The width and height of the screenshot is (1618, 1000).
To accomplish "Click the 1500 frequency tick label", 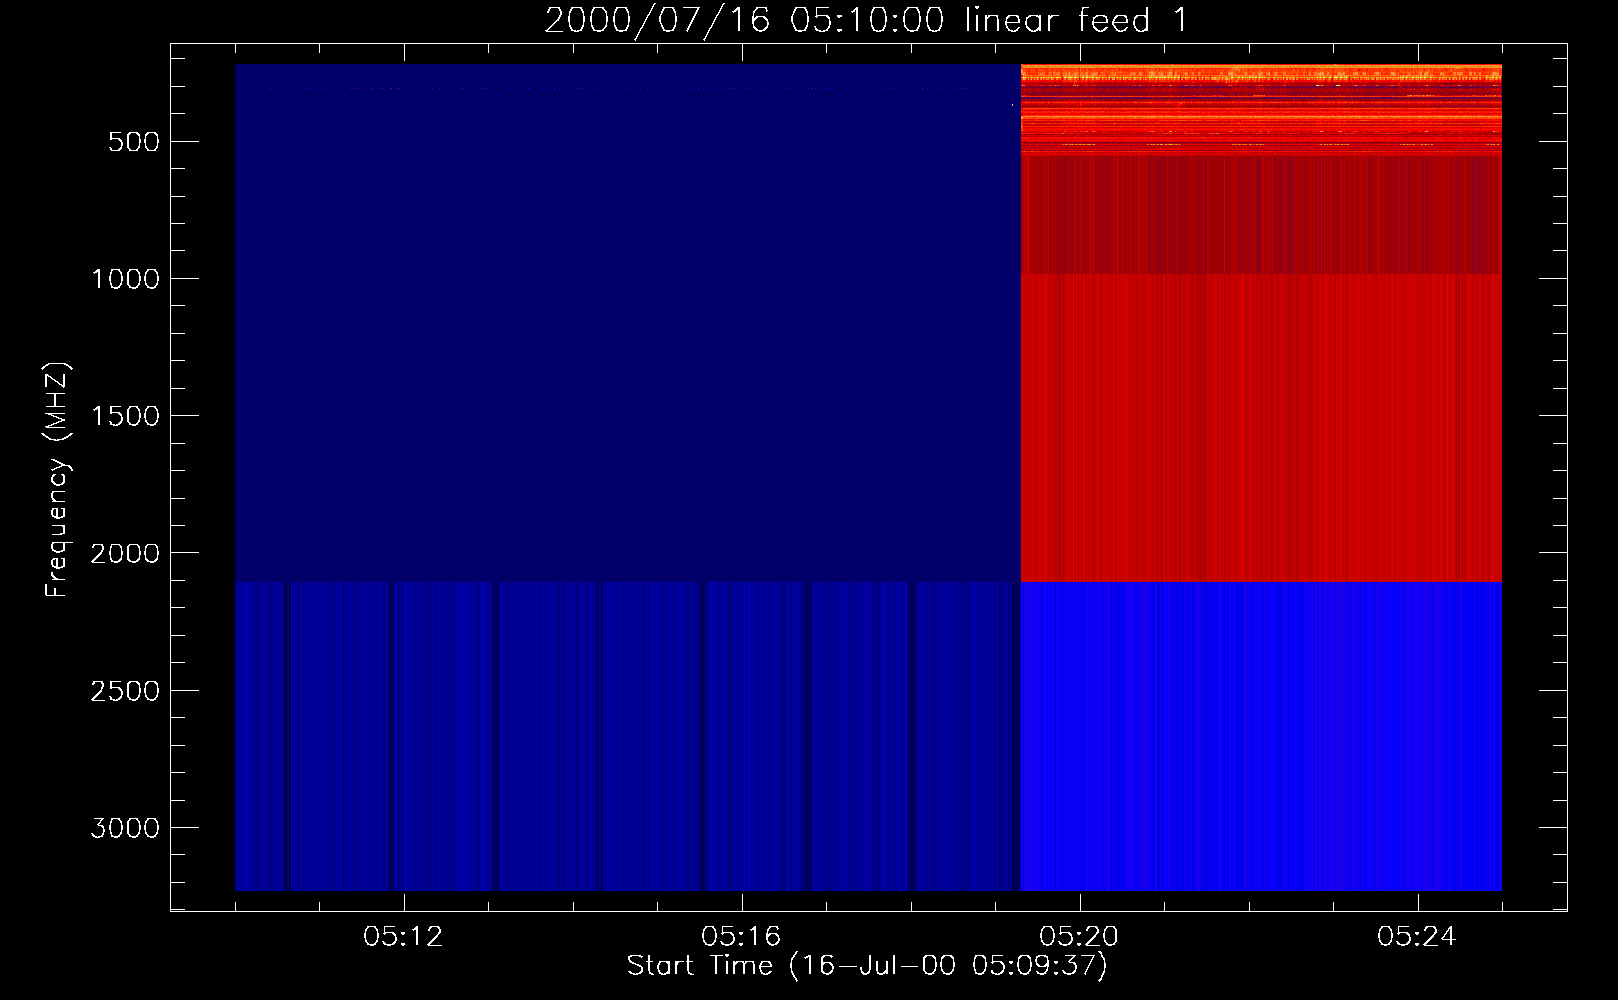I will (125, 416).
